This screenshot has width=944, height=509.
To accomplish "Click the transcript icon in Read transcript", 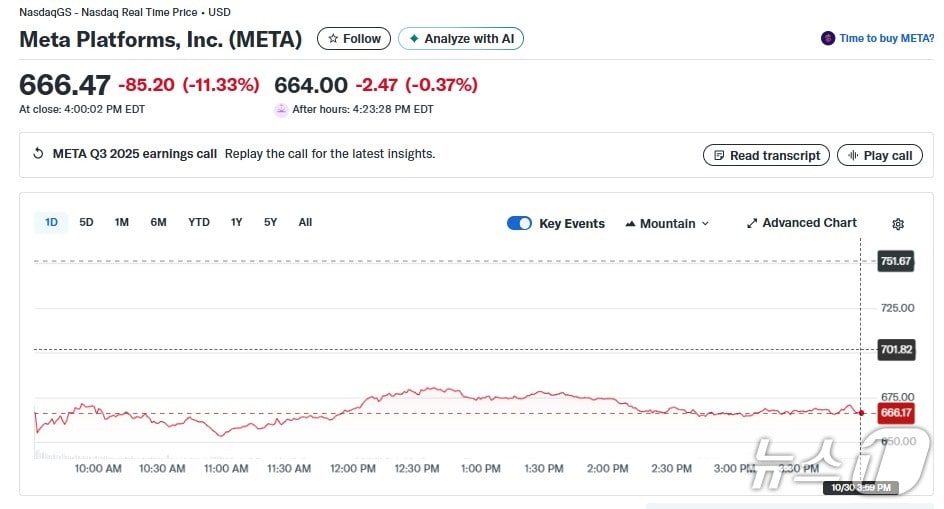I will (718, 155).
